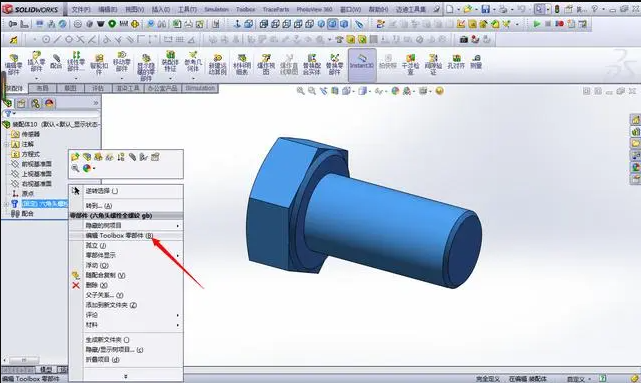Expand the panel with double chevron arrow
The width and height of the screenshot is (641, 383).
(96, 103)
